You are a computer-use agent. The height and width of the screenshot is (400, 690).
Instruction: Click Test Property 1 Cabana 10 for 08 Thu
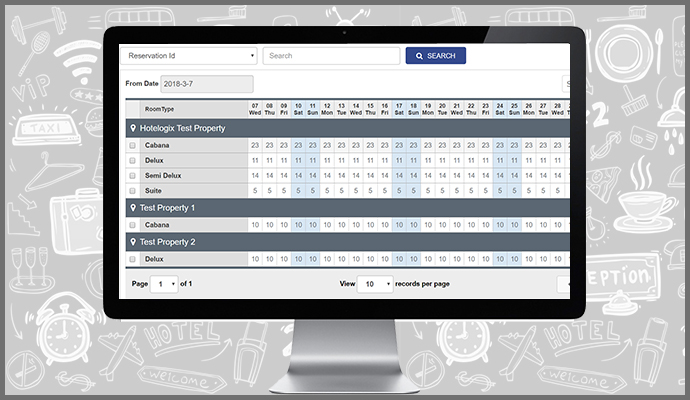coord(270,225)
